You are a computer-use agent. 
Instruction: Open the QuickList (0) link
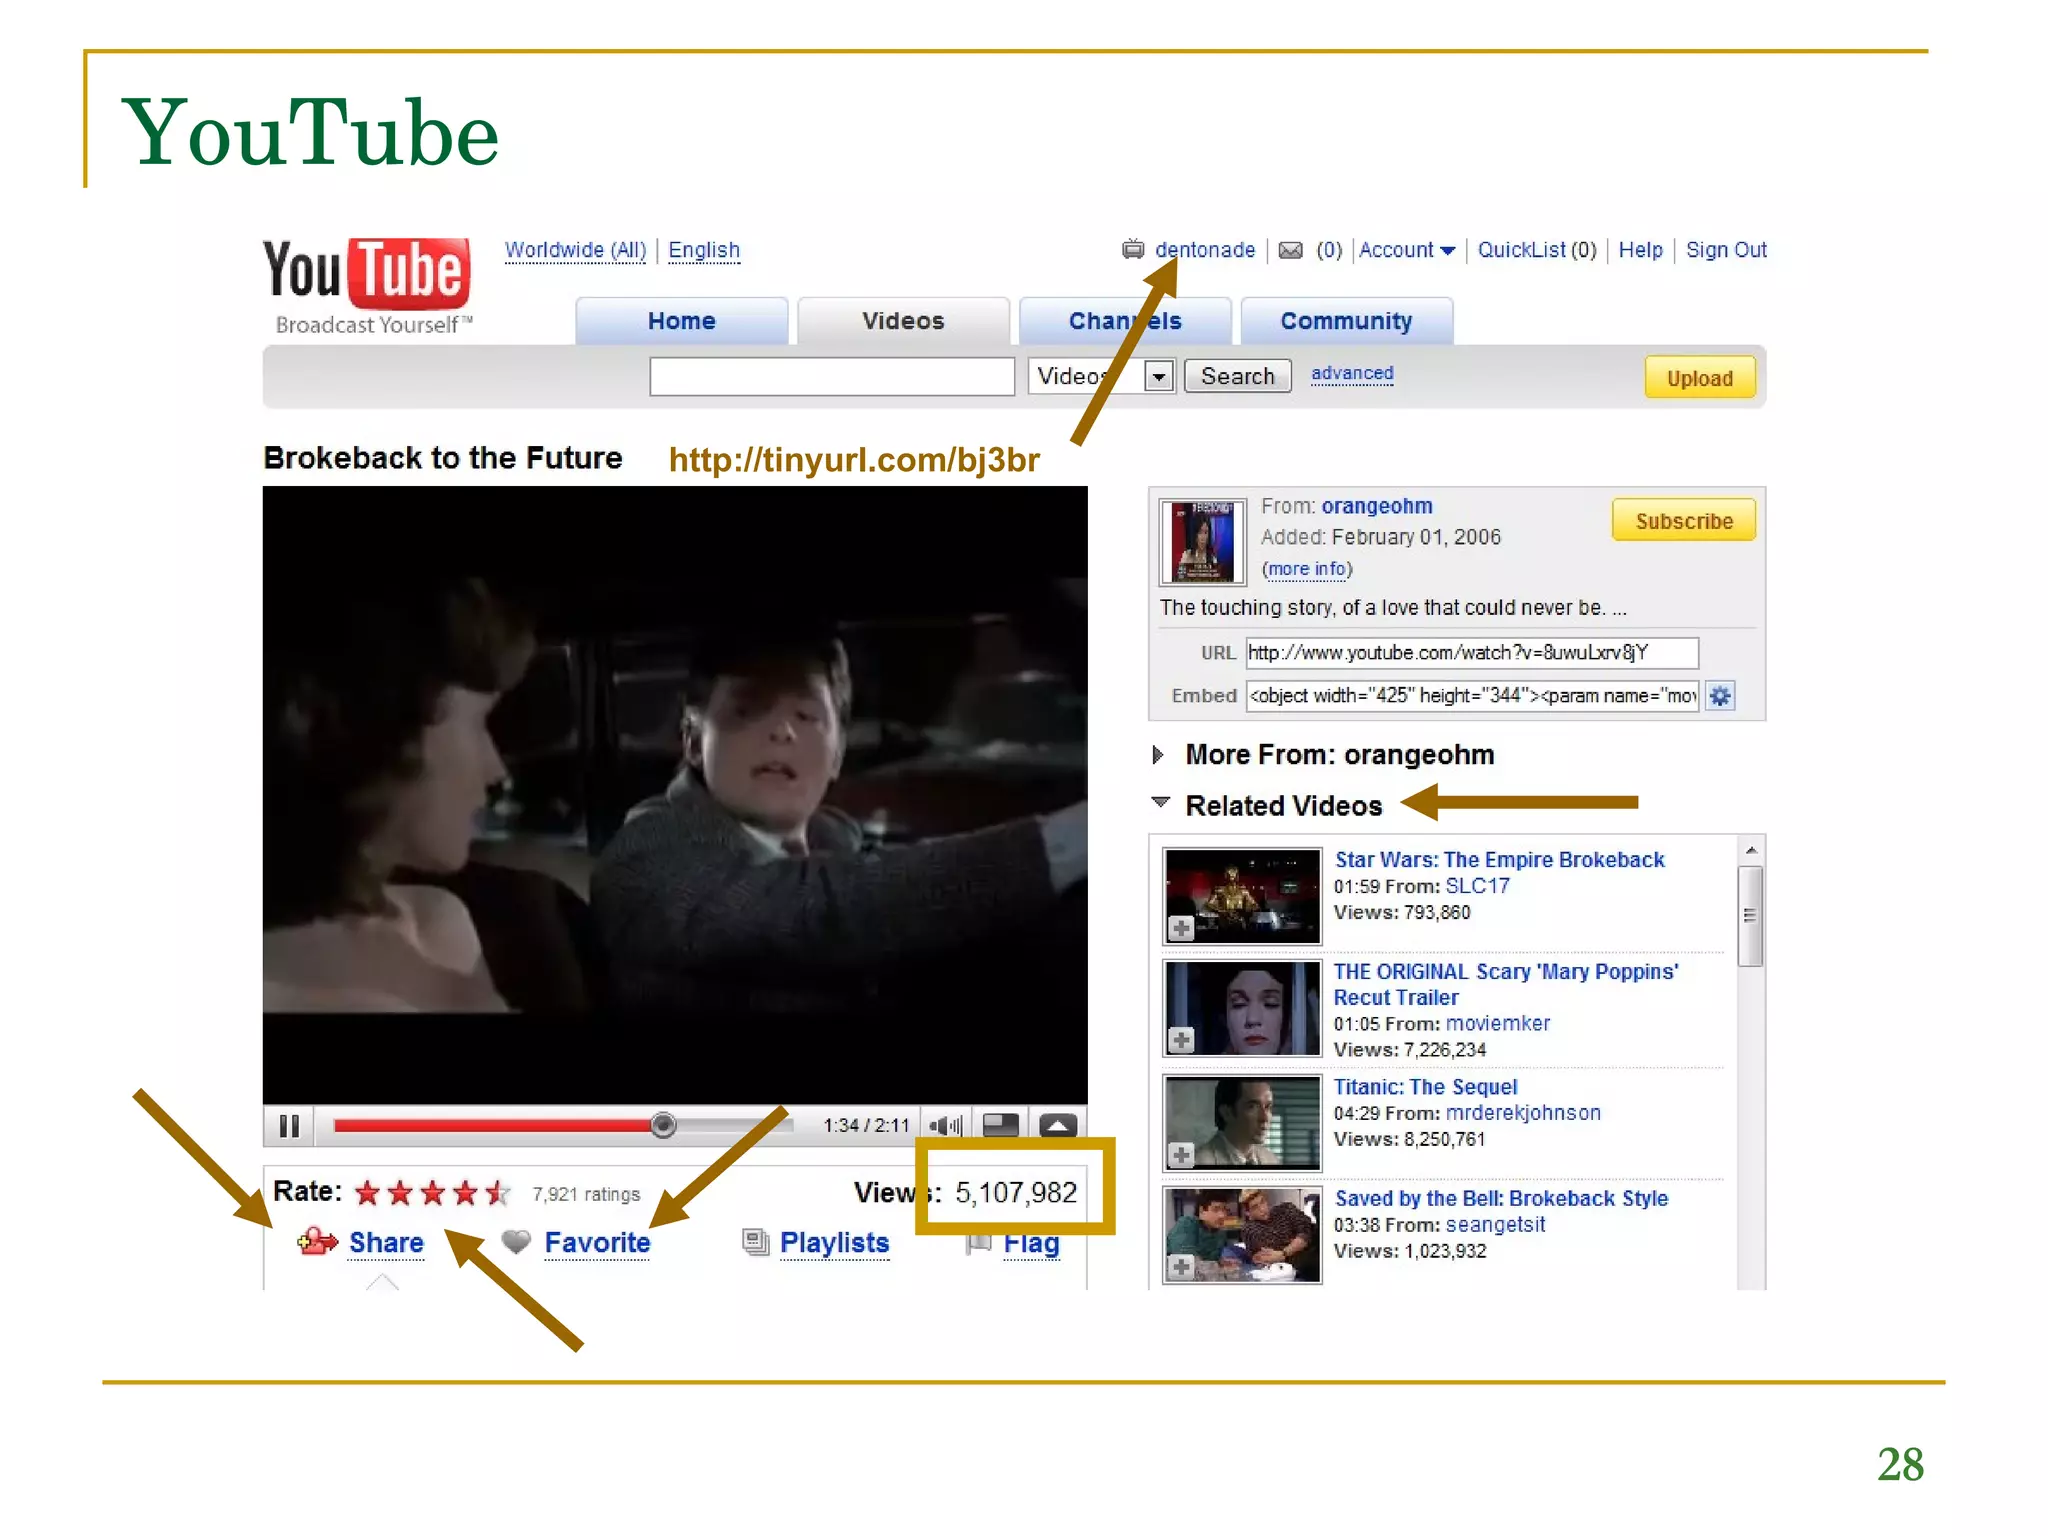[1537, 250]
